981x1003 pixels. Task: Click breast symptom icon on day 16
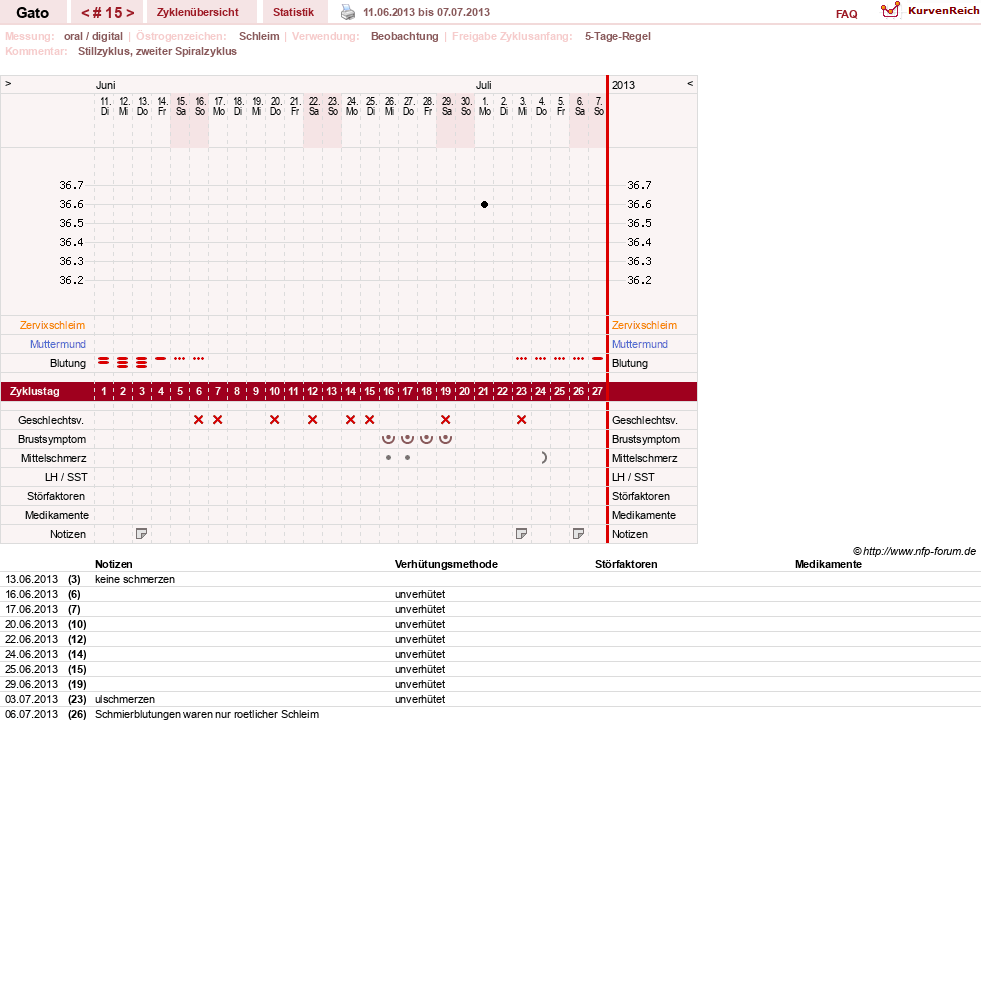click(x=388, y=438)
